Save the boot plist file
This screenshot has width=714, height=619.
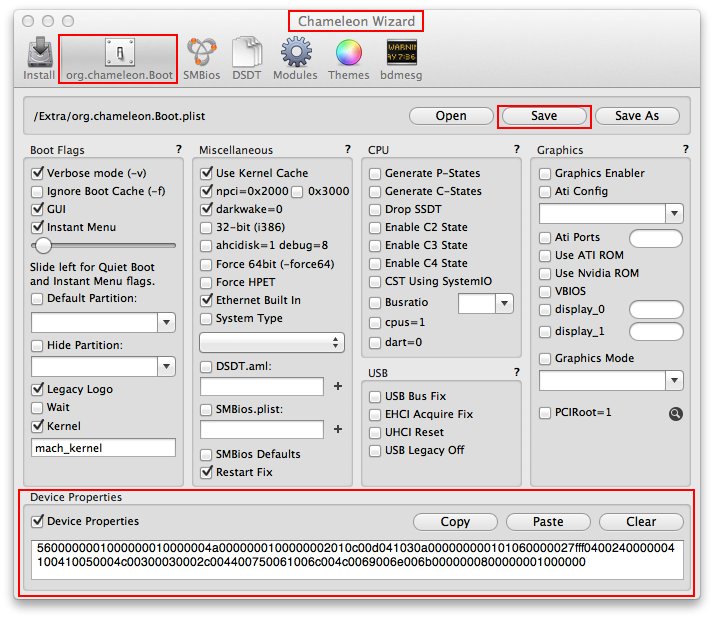(x=544, y=116)
